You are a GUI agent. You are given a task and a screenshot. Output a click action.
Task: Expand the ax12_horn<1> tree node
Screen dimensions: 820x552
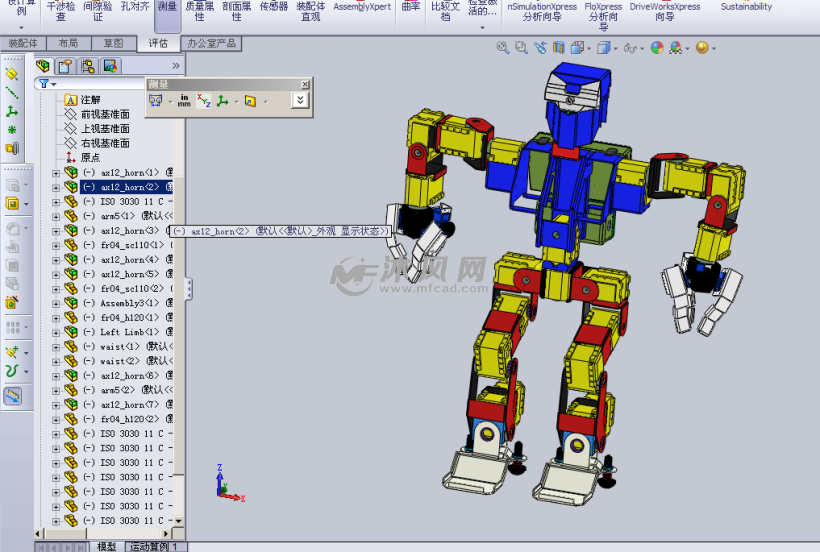coord(55,173)
